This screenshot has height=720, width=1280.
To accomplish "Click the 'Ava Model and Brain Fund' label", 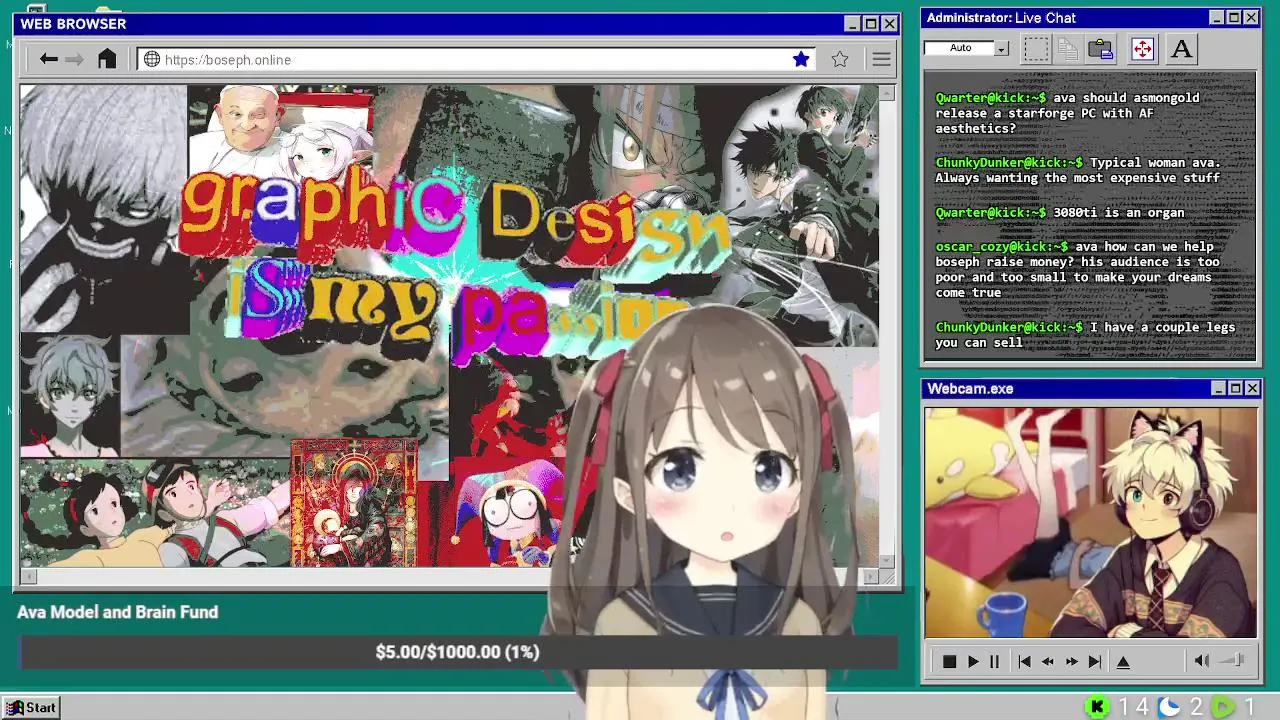I will tap(117, 612).
